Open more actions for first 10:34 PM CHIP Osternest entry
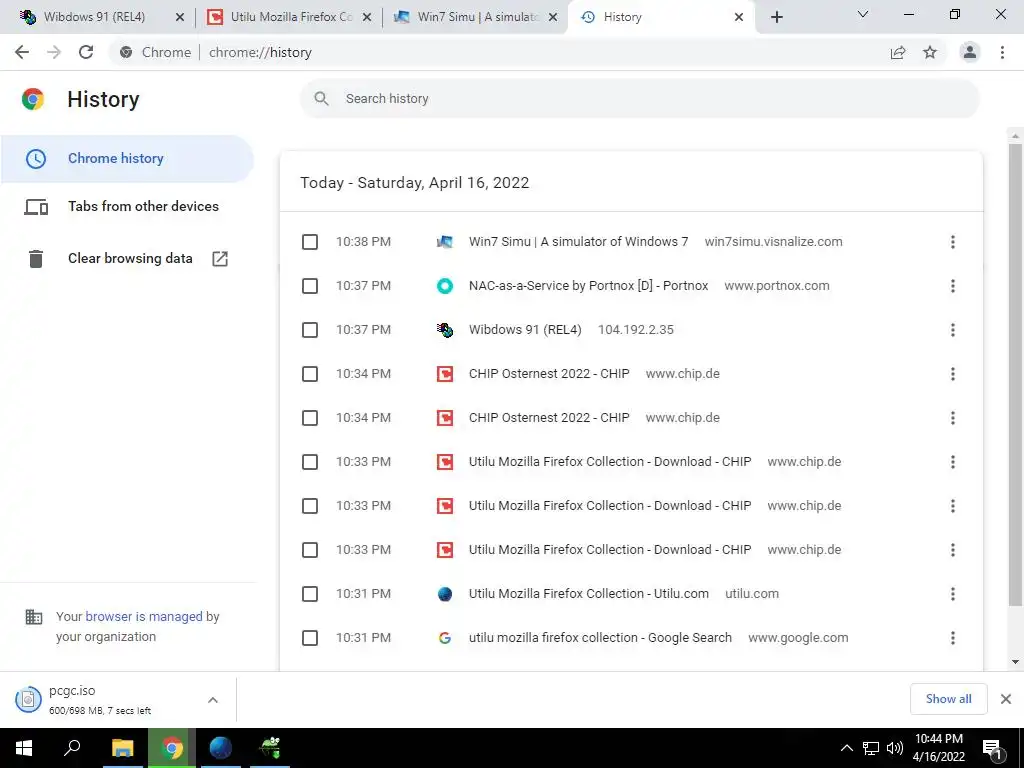Screen dimensions: 1024x768 click(953, 374)
